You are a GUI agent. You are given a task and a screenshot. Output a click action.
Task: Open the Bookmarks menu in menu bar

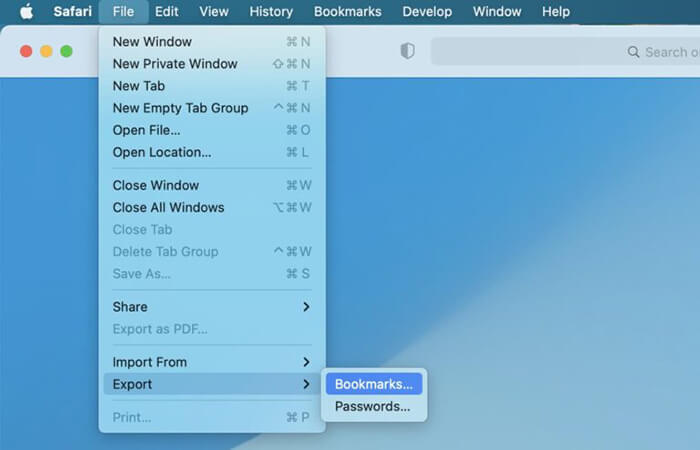point(347,11)
